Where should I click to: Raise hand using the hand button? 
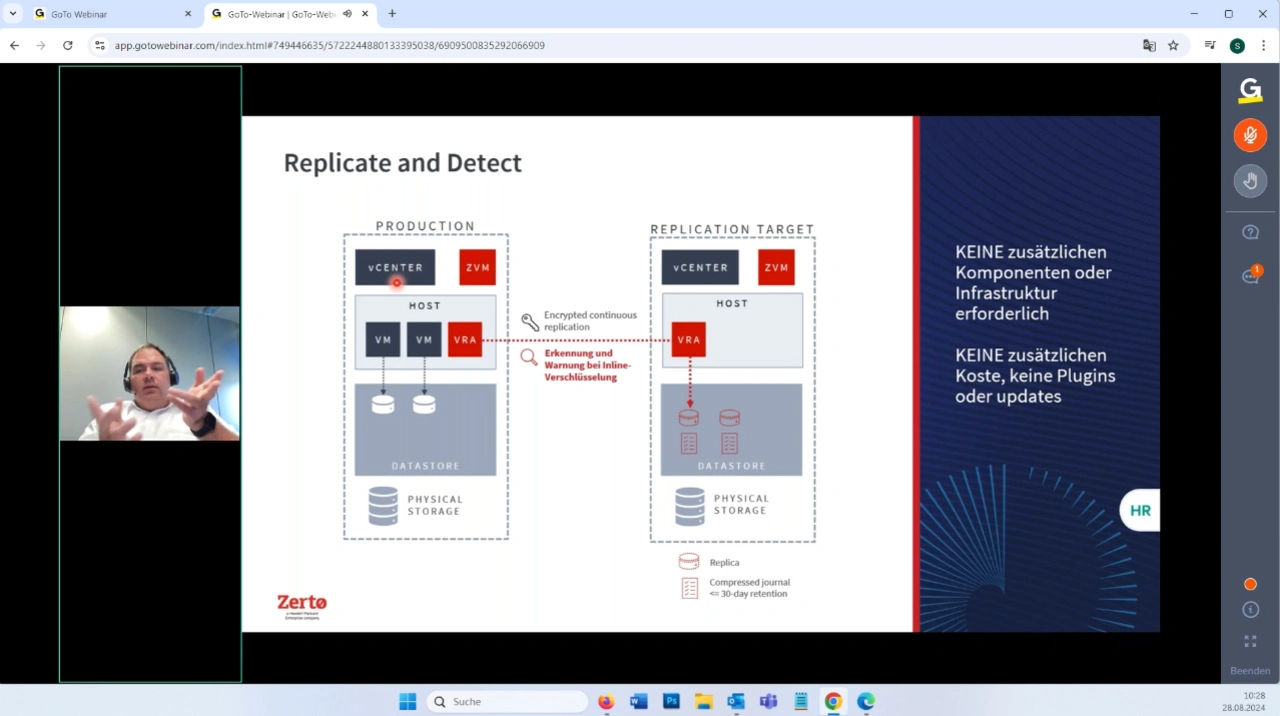tap(1250, 181)
